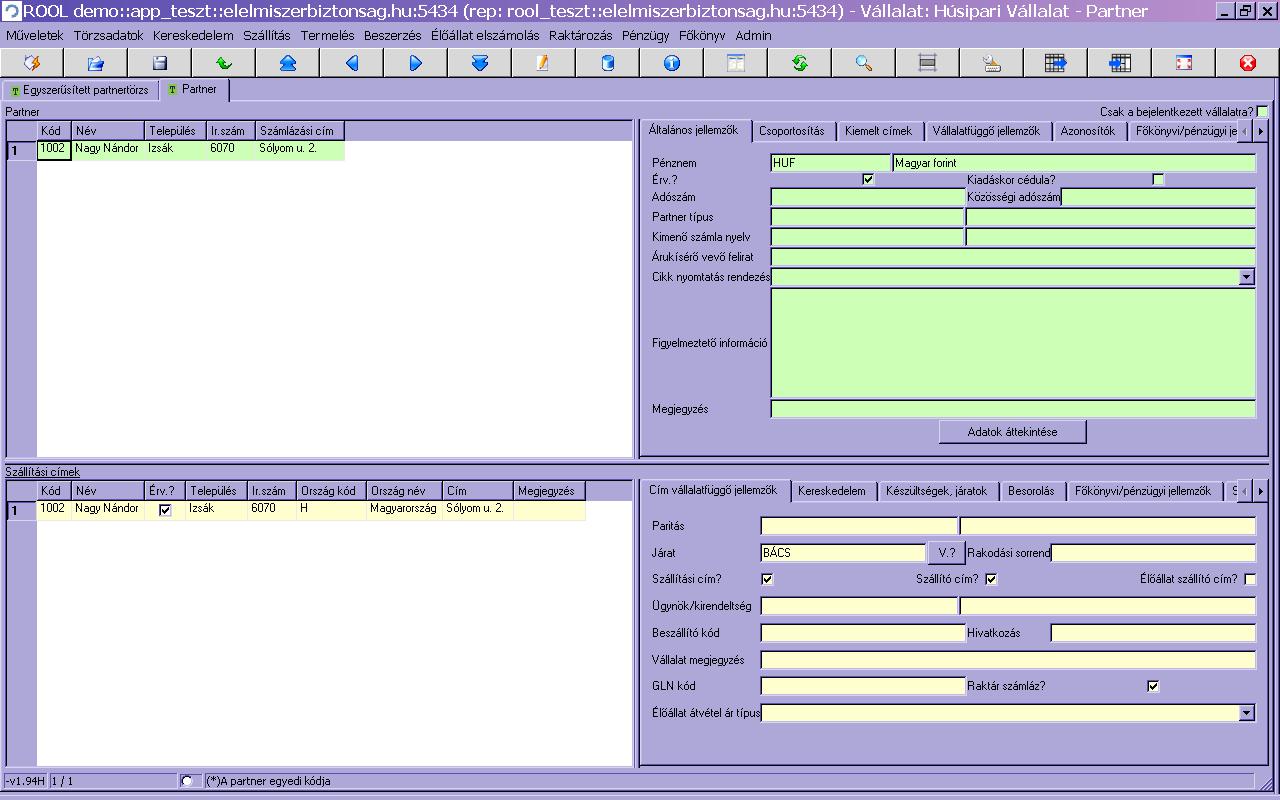Screen dimensions: 1280x800
Task: Toggle Érv.? checkbox in shipping address row
Action: [165, 510]
